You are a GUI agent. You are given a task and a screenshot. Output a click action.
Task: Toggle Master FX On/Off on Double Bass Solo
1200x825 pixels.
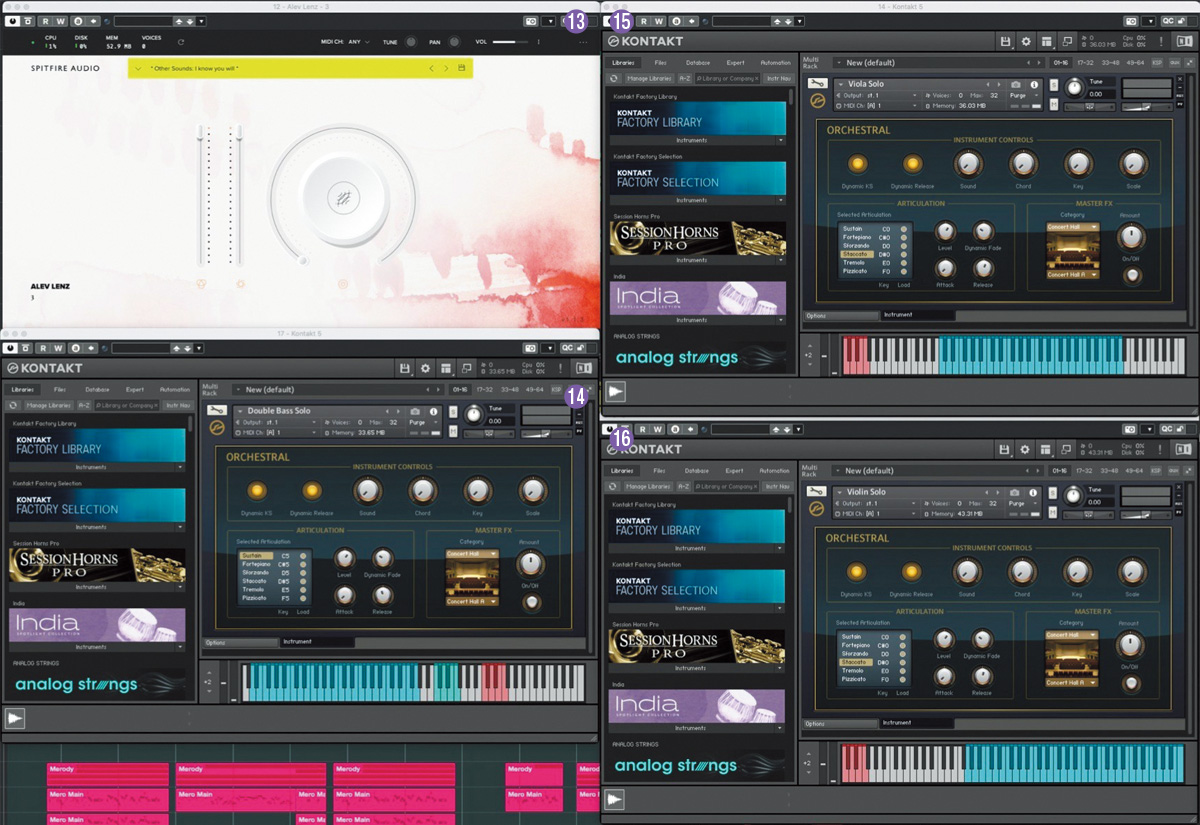pyautogui.click(x=531, y=602)
